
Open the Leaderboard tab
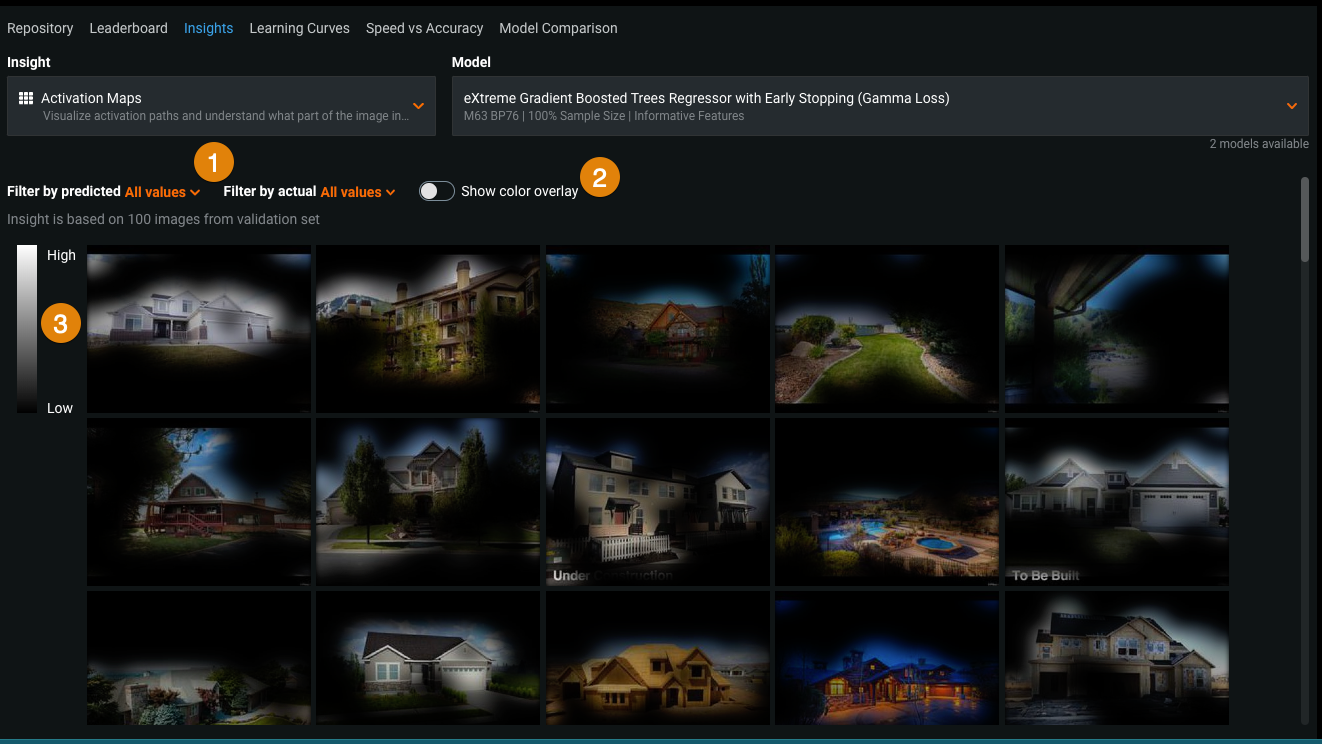point(128,28)
